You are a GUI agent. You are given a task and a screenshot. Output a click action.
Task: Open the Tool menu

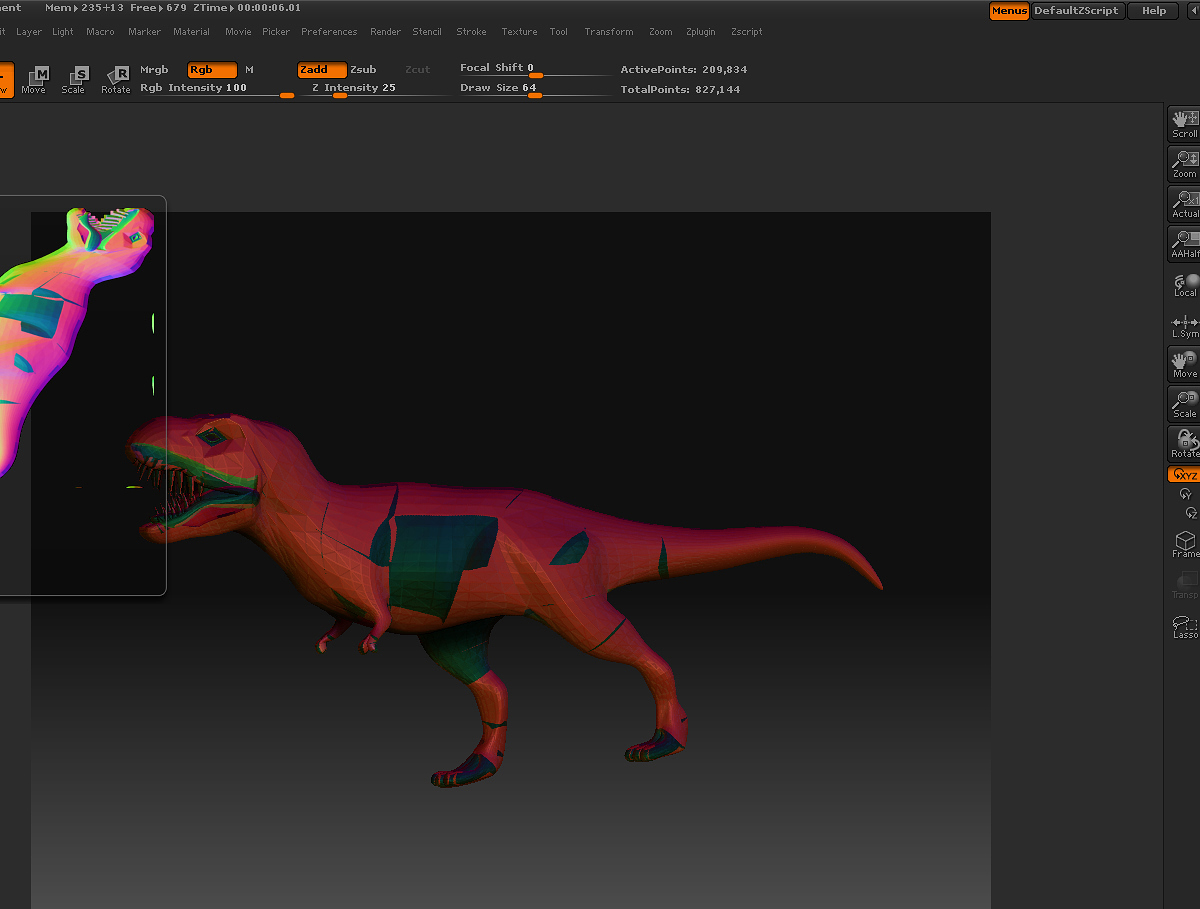558,32
